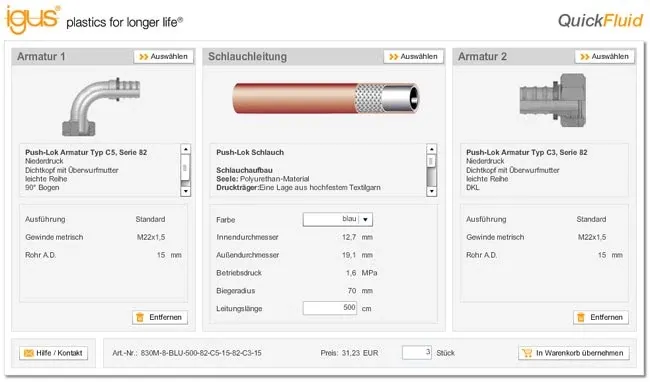This screenshot has height=382, width=650.
Task: Click the Armatur 1 elbow fitting image
Action: coord(102,106)
